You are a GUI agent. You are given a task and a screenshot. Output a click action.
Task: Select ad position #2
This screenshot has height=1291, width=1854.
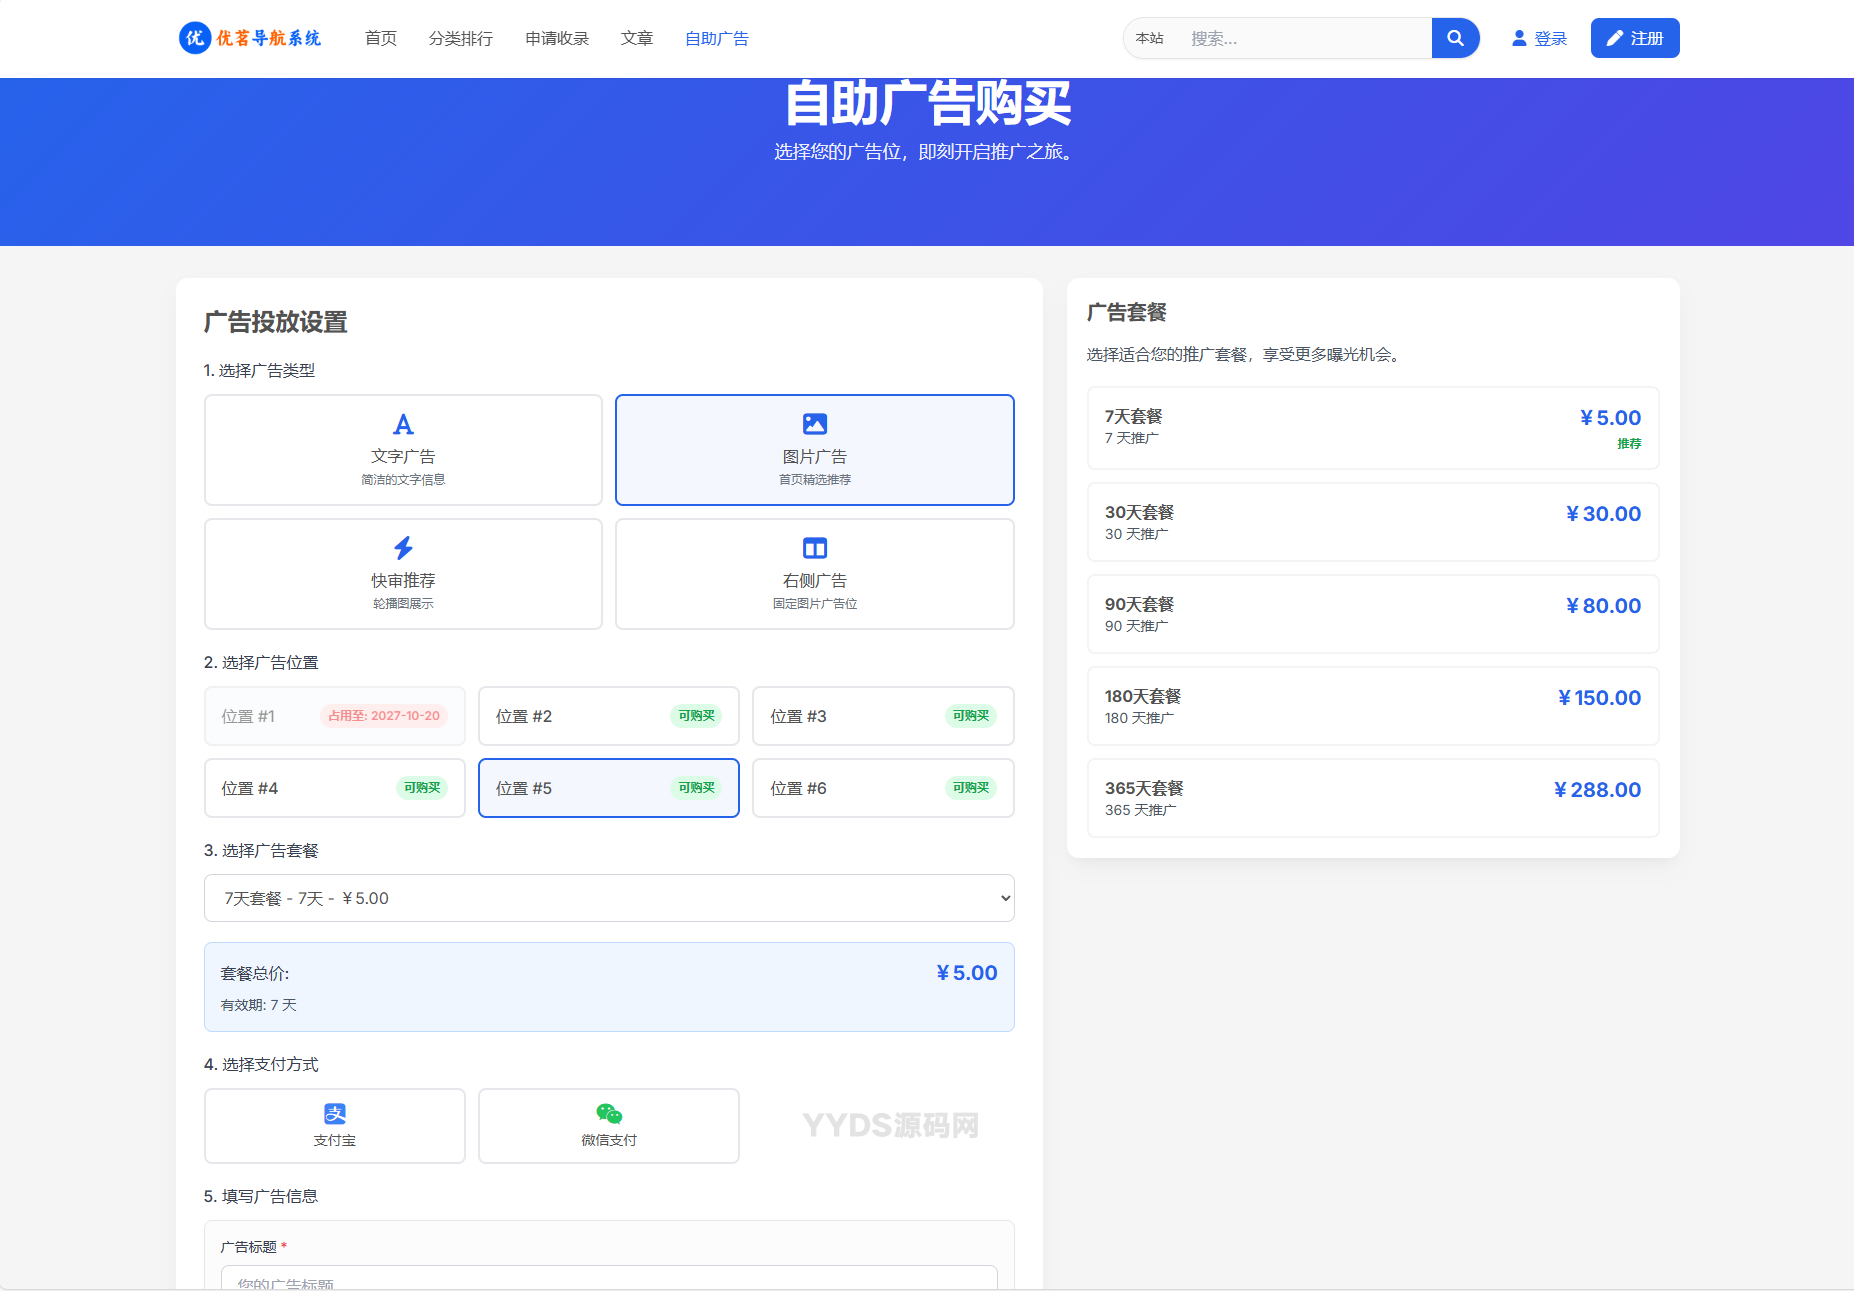[608, 716]
